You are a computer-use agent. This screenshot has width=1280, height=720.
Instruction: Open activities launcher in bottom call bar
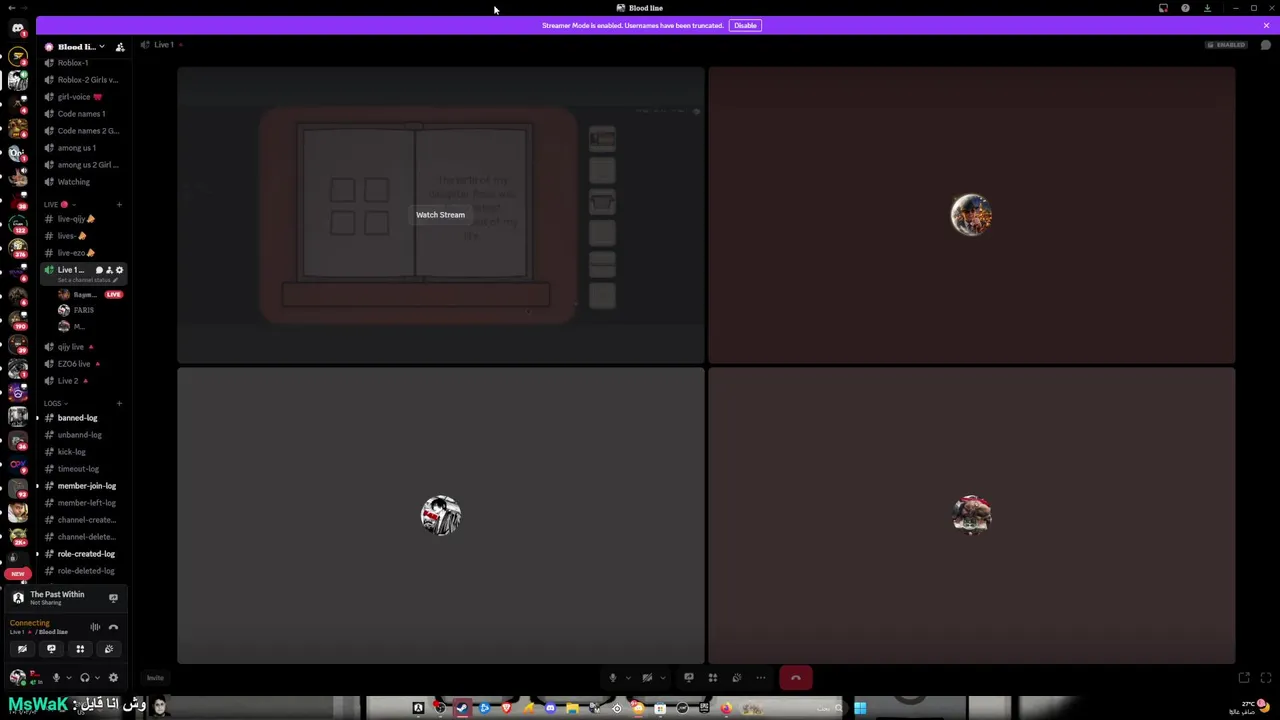pos(713,678)
